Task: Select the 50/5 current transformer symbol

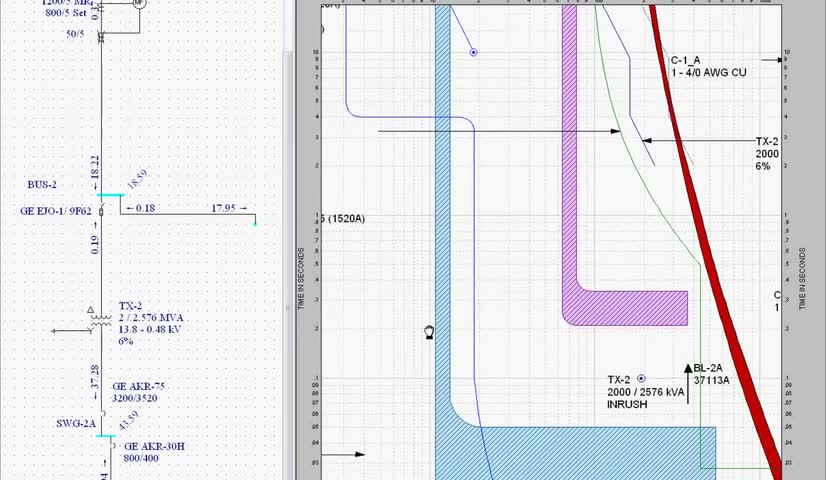Action: pos(101,36)
